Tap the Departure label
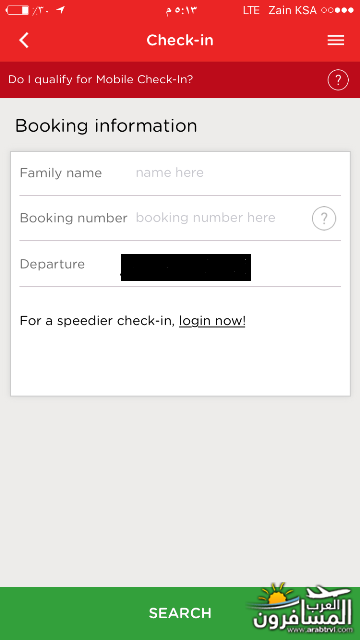360x640 pixels. click(x=52, y=264)
